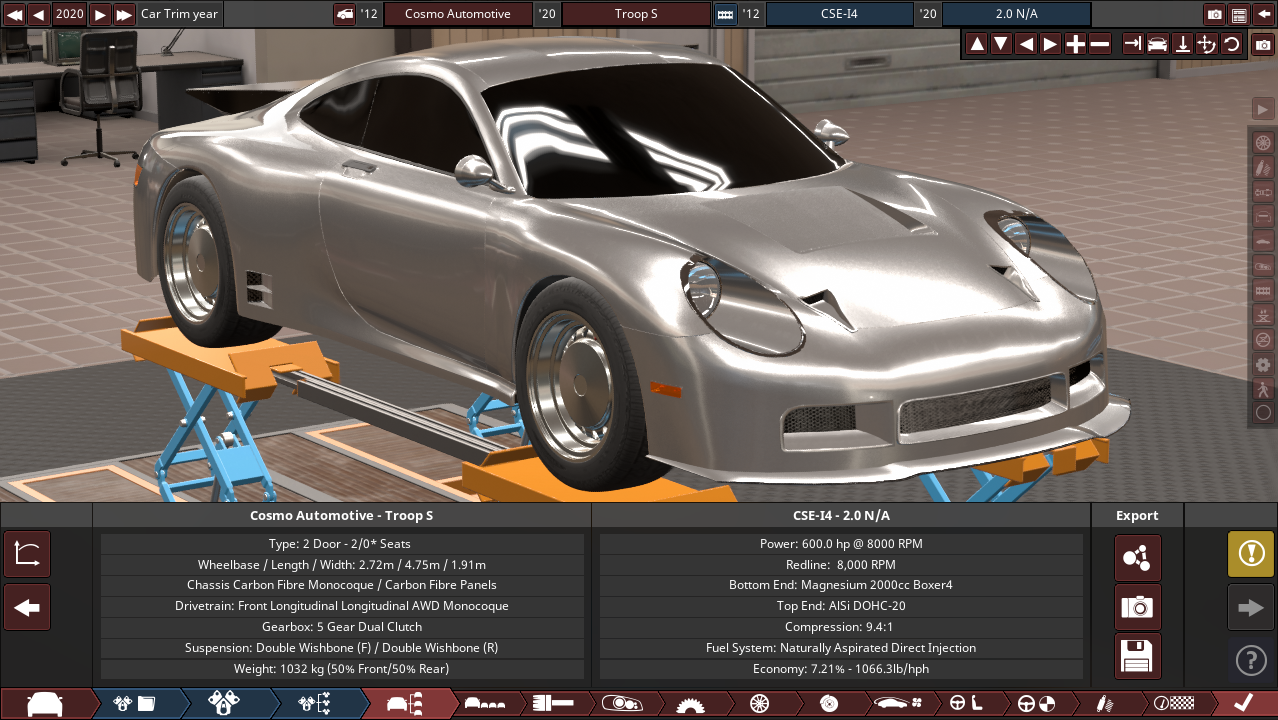This screenshot has width=1278, height=720.
Task: Open the wheels and tyres tab
Action: [x=758, y=703]
